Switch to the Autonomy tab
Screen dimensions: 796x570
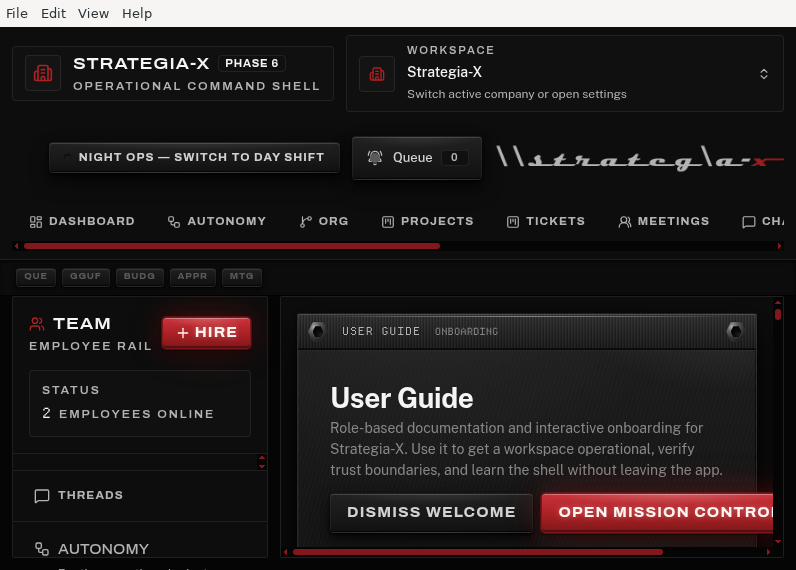(x=217, y=221)
